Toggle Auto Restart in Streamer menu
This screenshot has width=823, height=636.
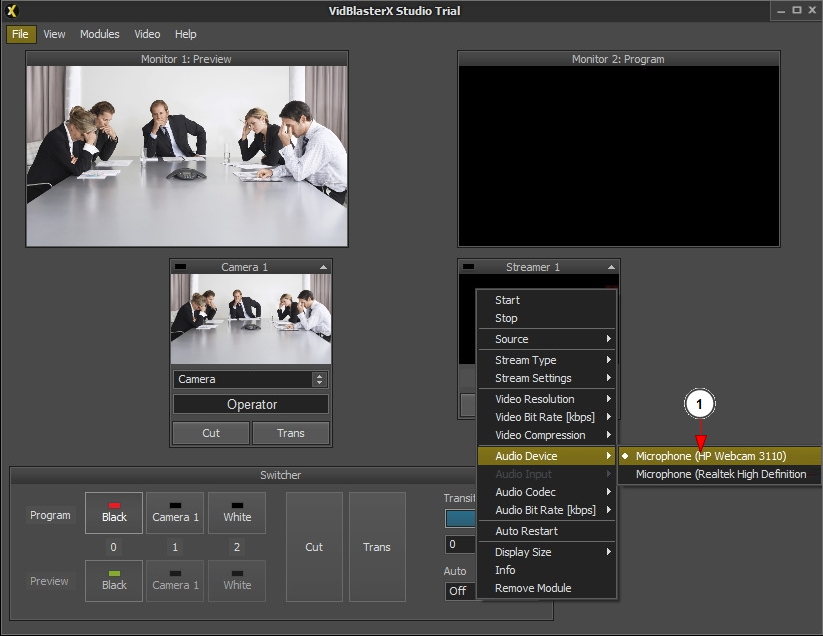[546, 531]
